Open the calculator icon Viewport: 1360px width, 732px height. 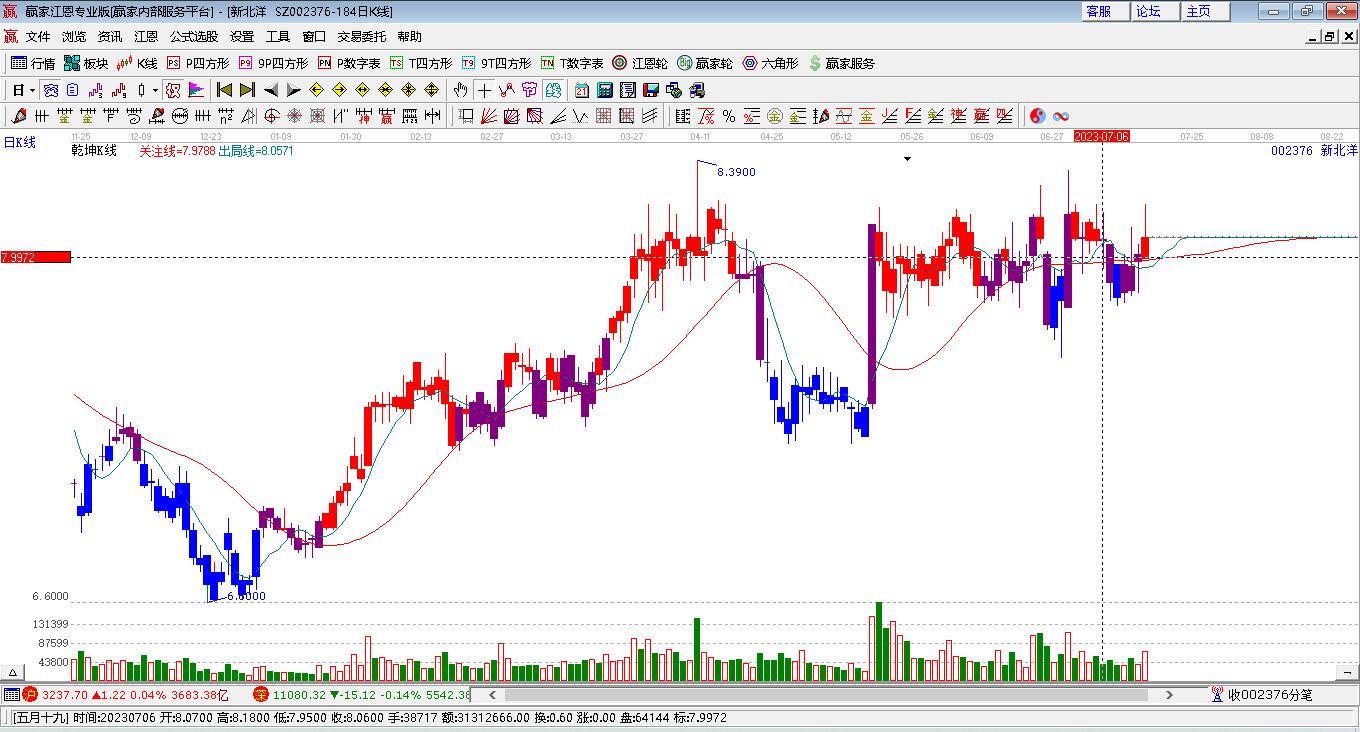(x=605, y=90)
